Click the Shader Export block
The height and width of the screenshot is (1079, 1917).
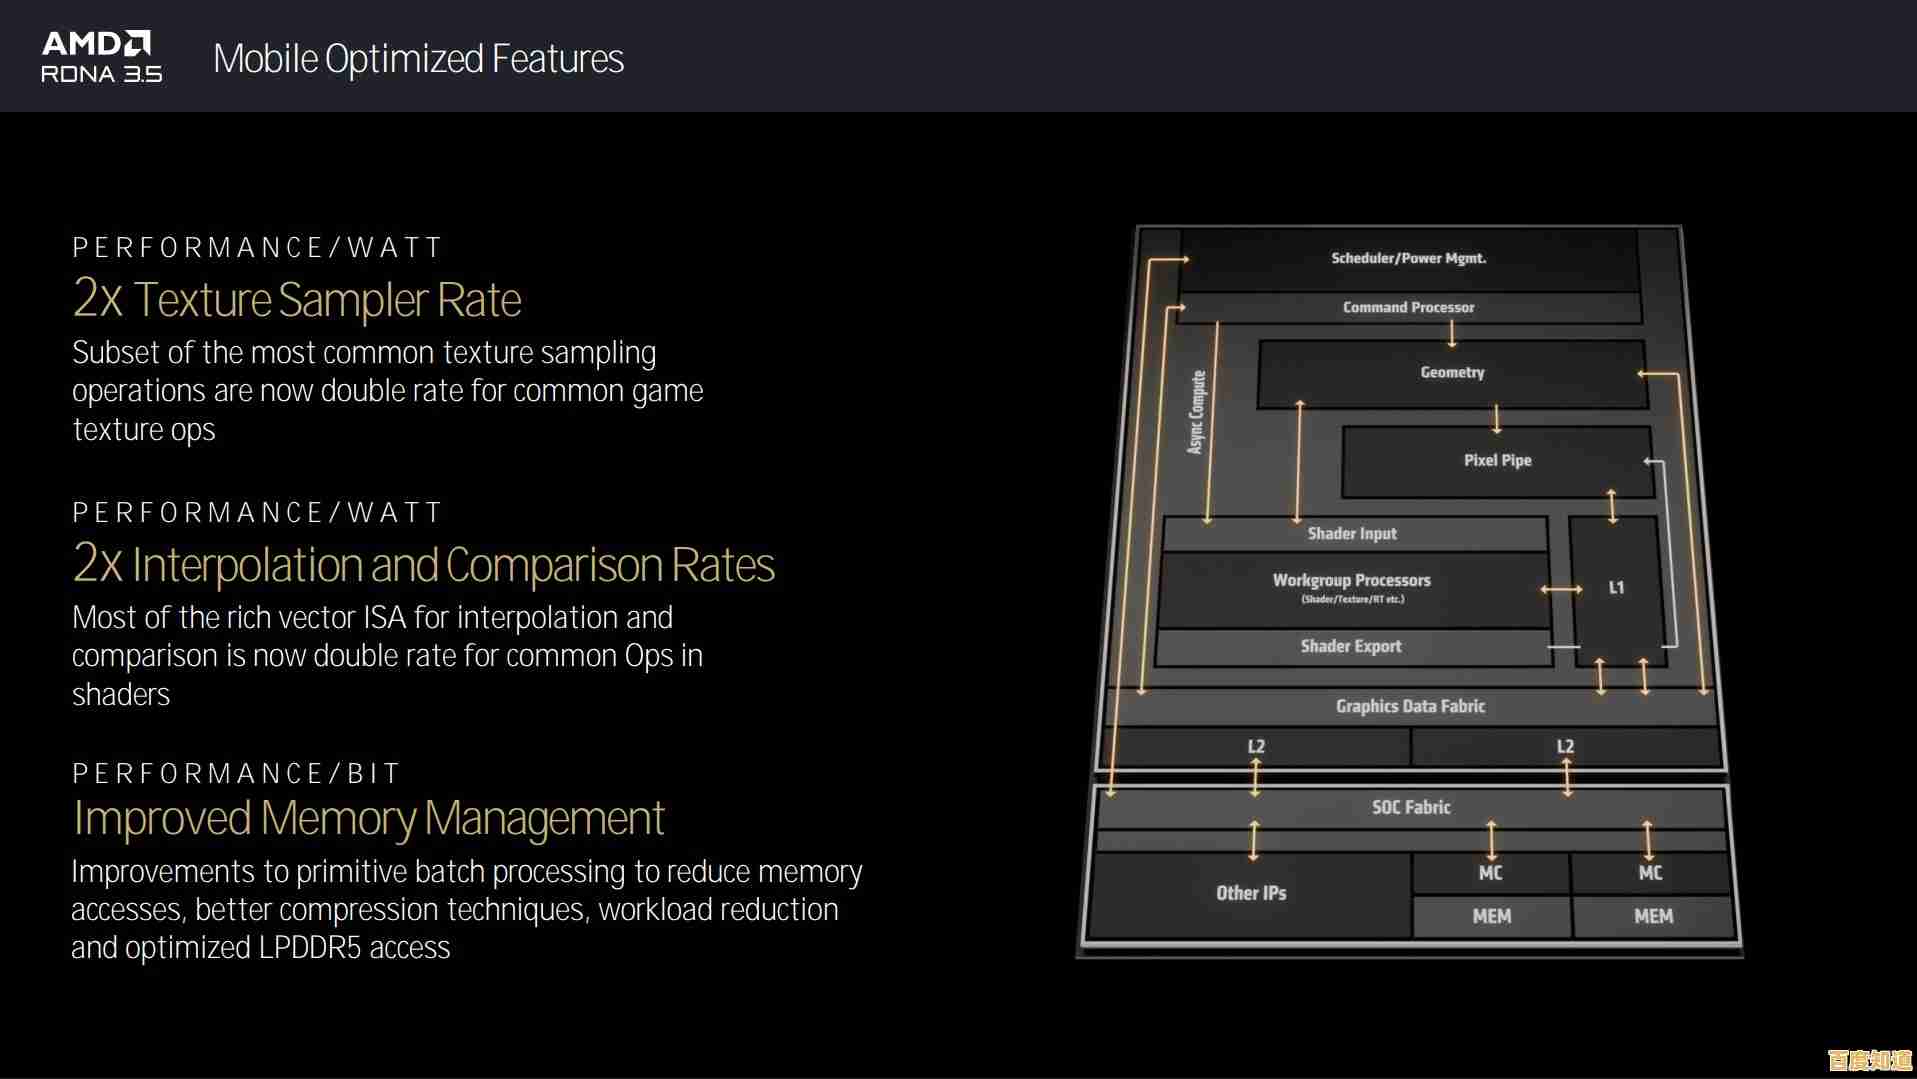pyautogui.click(x=1350, y=647)
